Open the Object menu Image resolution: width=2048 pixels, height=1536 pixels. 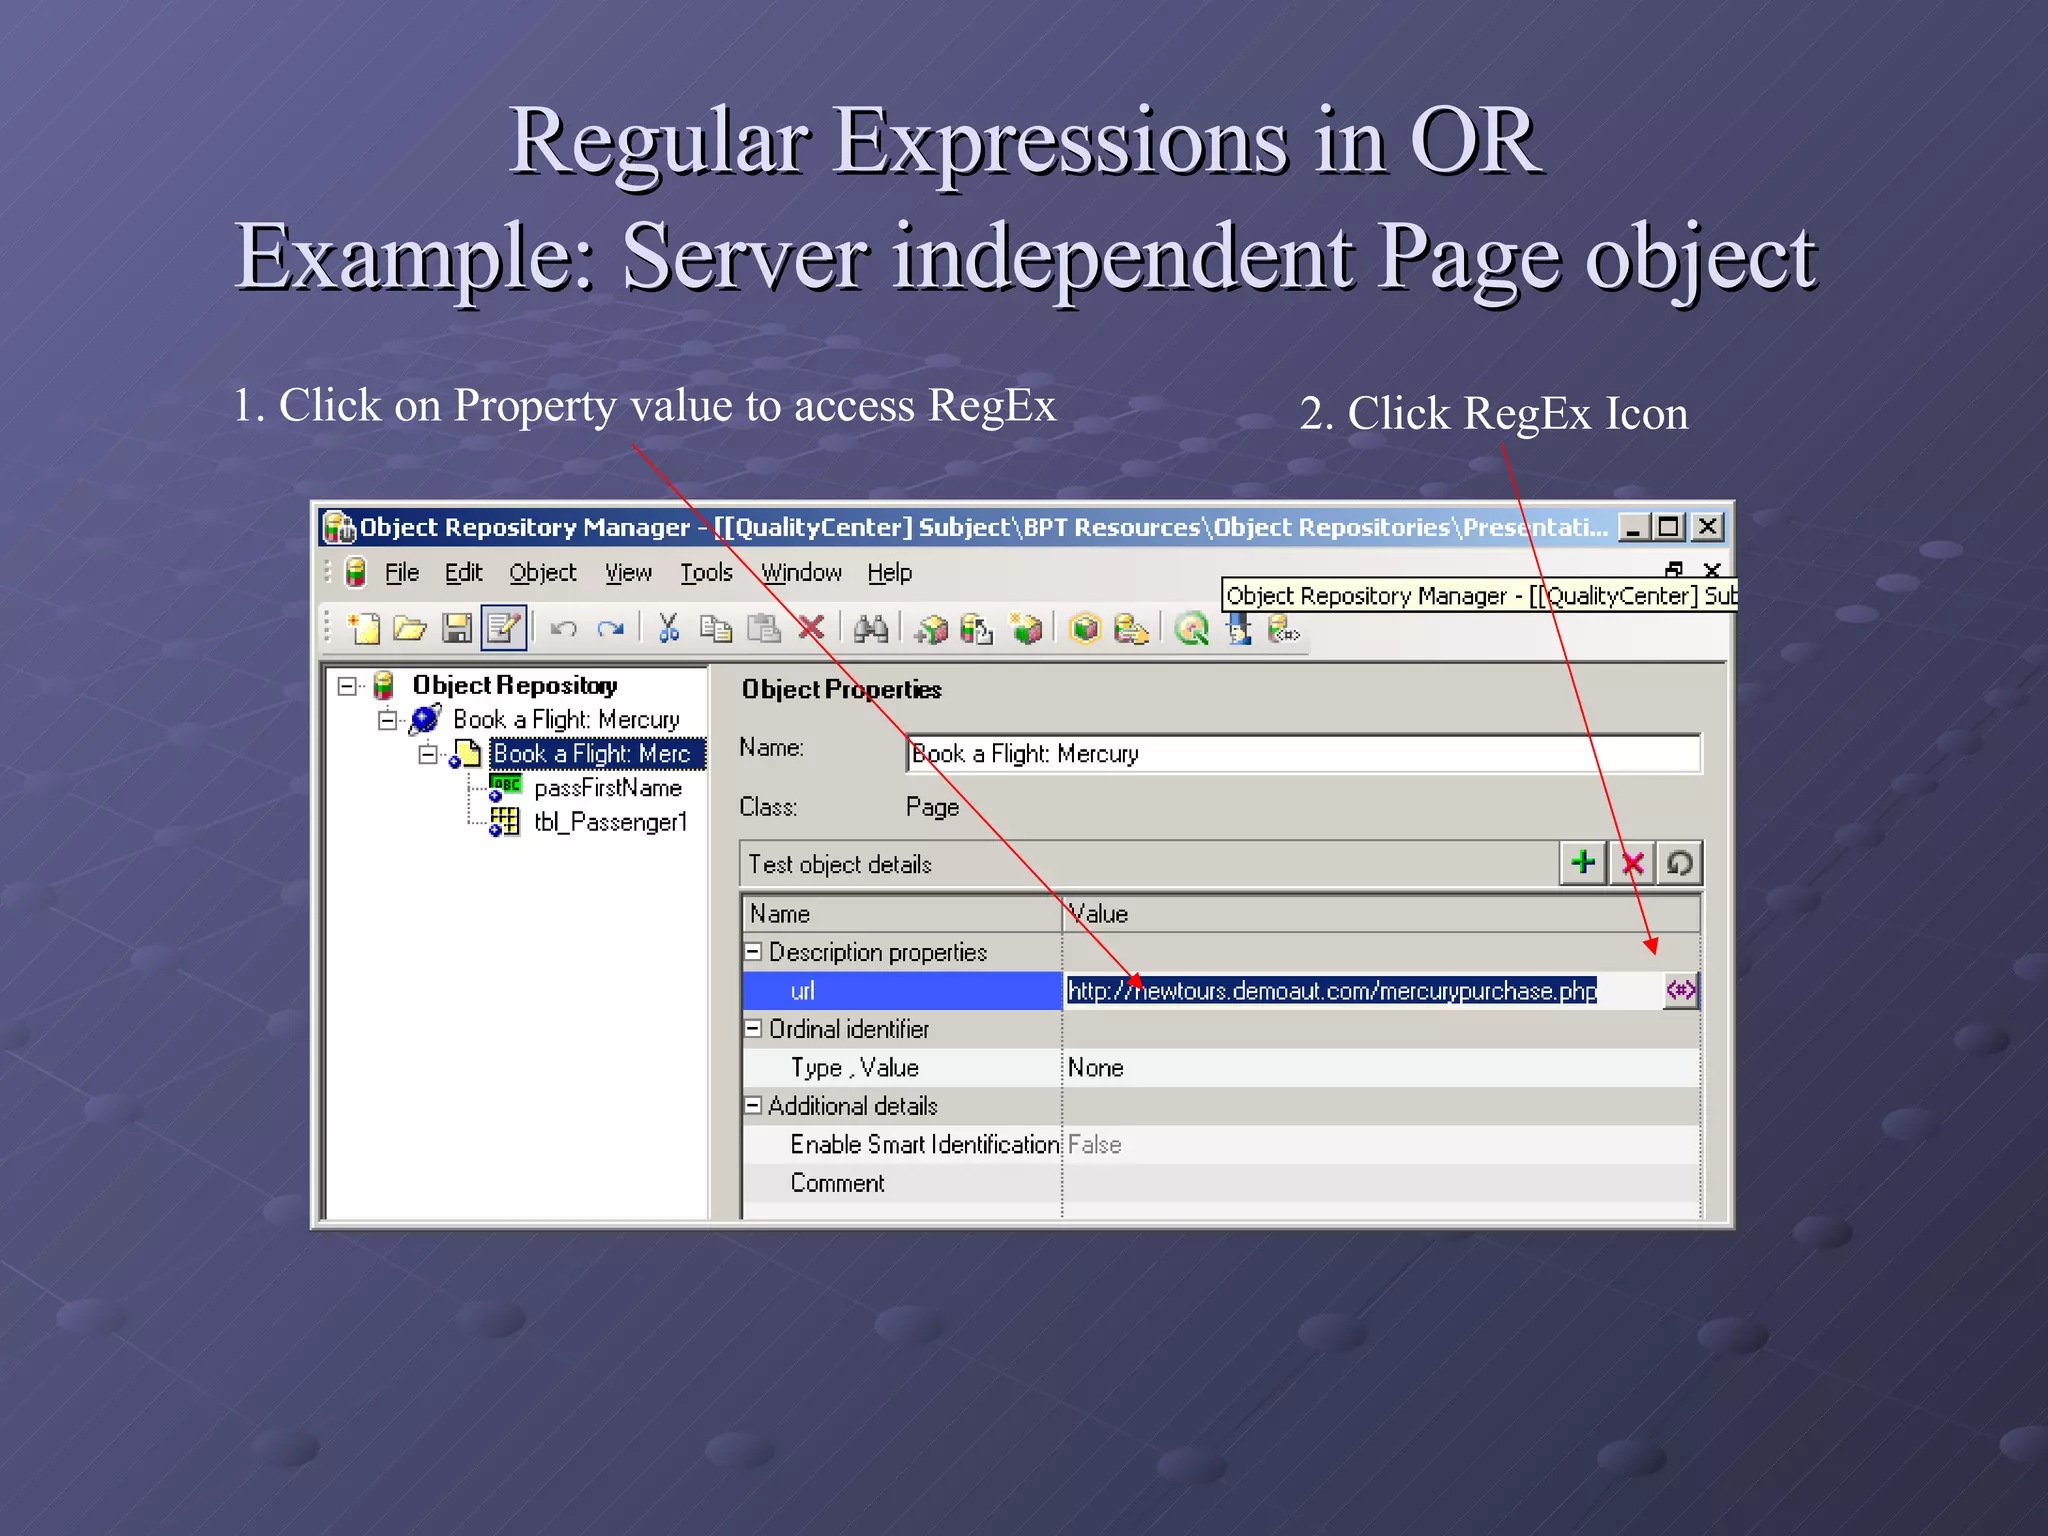(543, 573)
